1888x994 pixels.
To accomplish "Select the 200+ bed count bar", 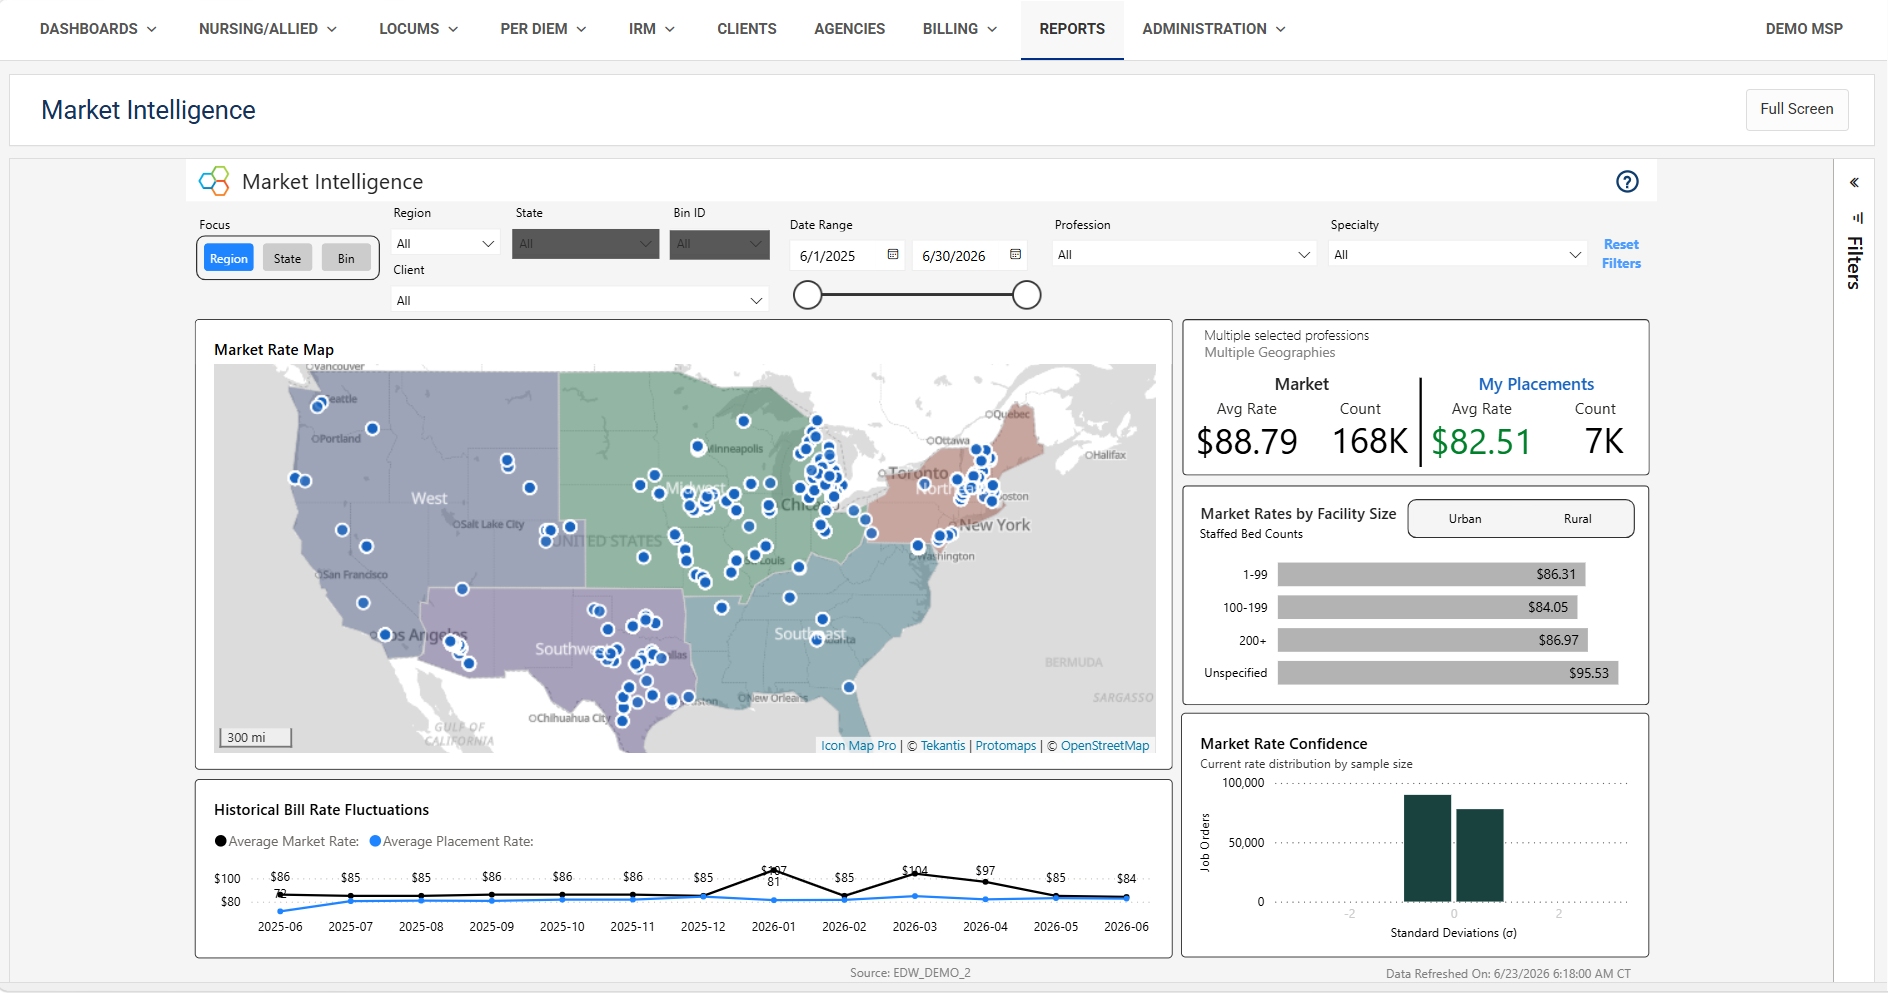I will tap(1433, 640).
